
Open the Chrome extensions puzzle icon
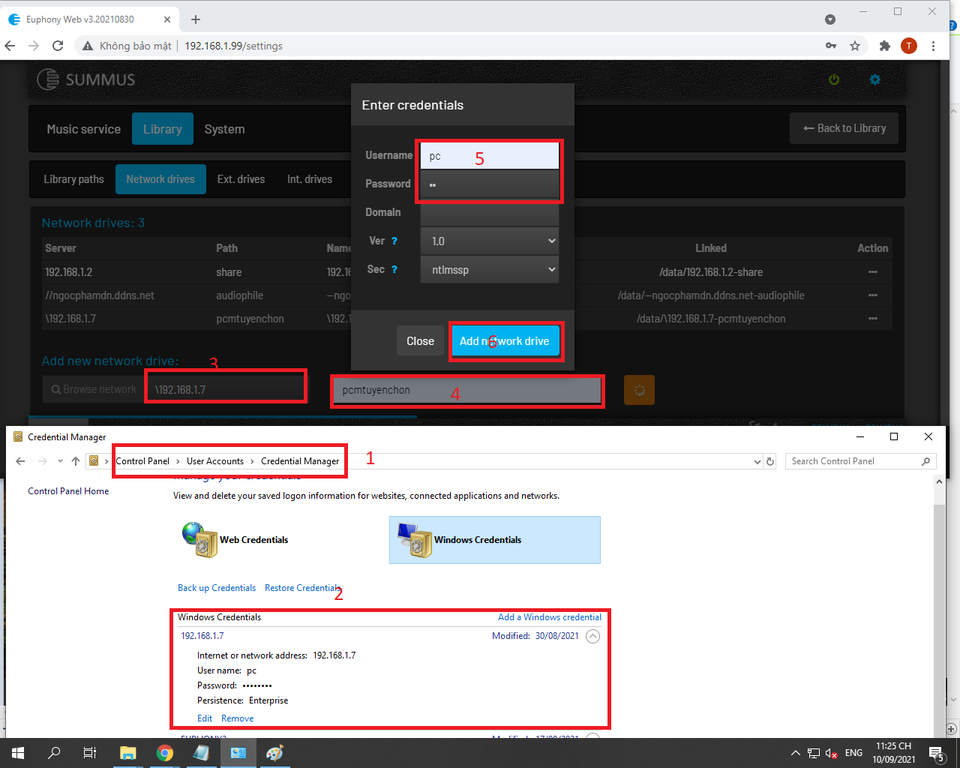coord(885,46)
